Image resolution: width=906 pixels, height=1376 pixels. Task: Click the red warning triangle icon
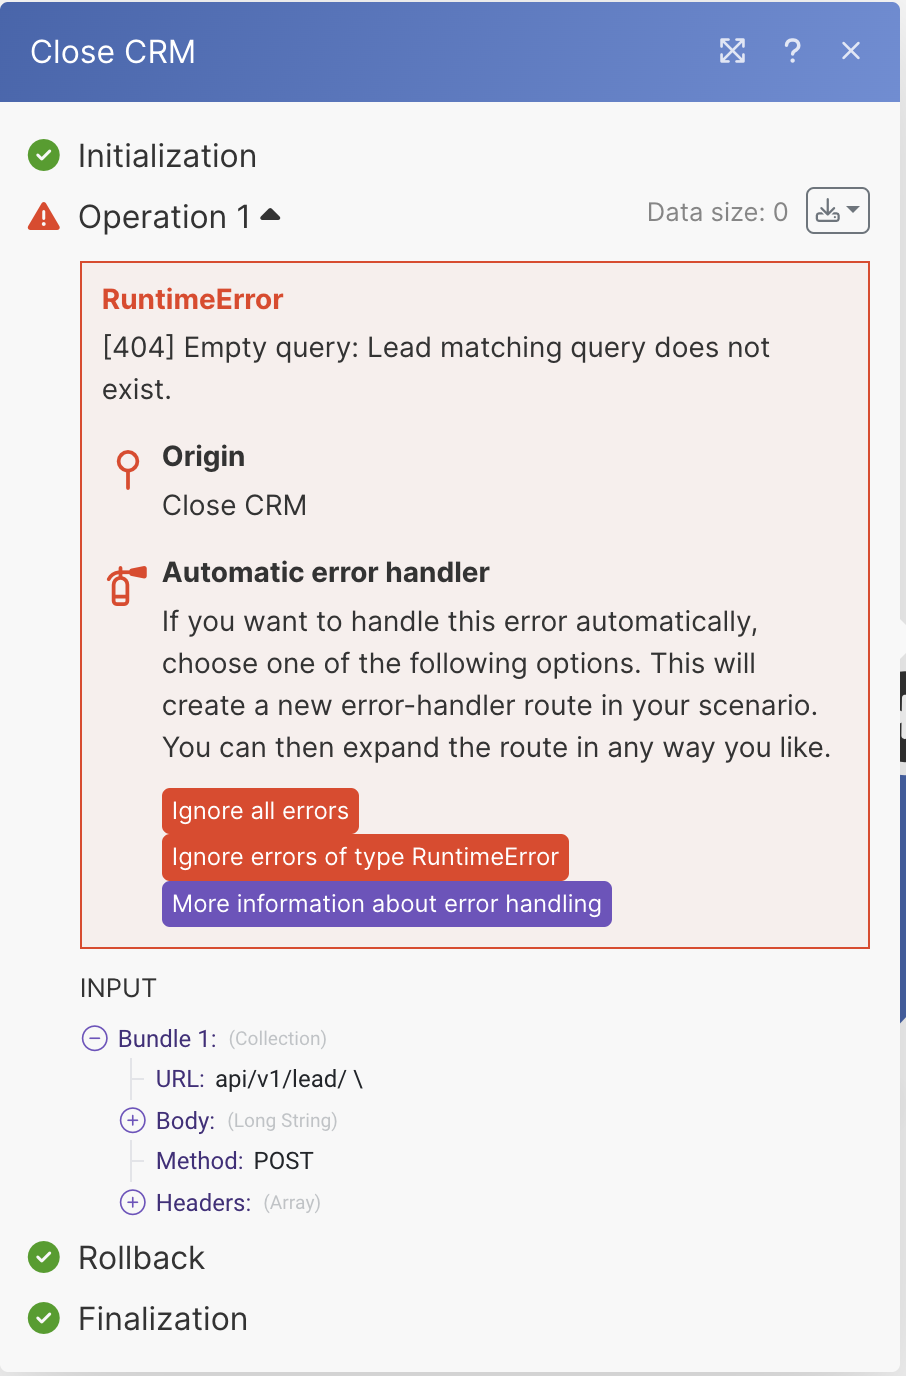(44, 216)
